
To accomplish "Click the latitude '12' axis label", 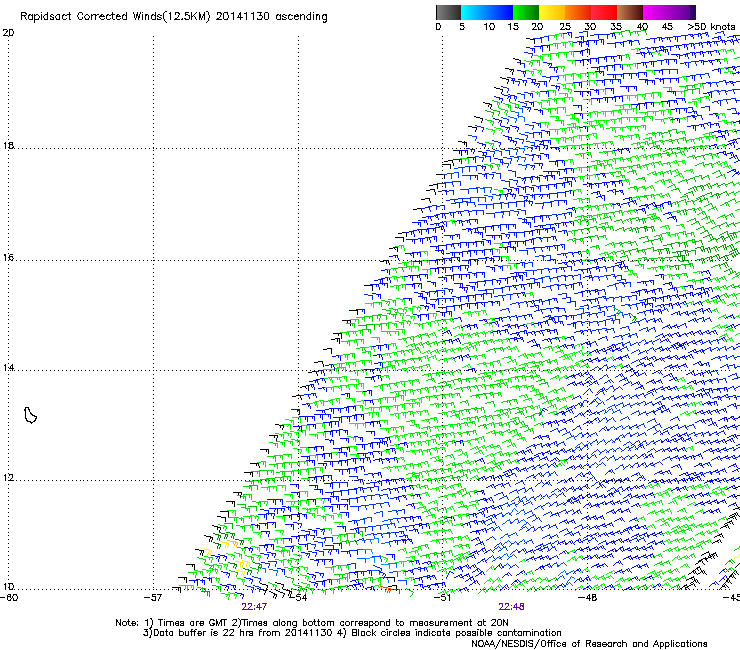I will click(8, 478).
